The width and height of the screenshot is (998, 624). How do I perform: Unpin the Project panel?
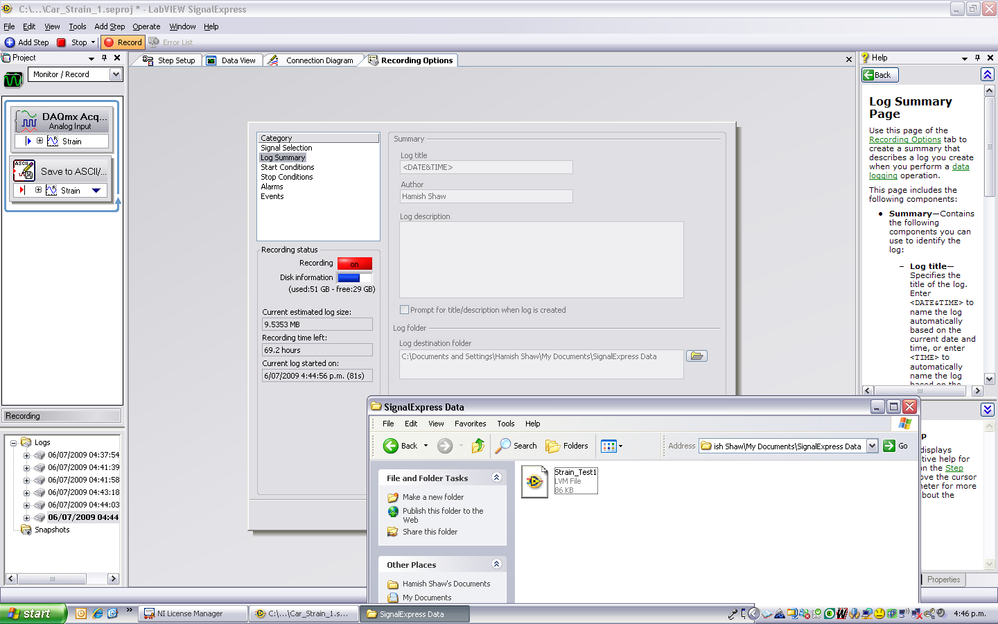coord(104,58)
